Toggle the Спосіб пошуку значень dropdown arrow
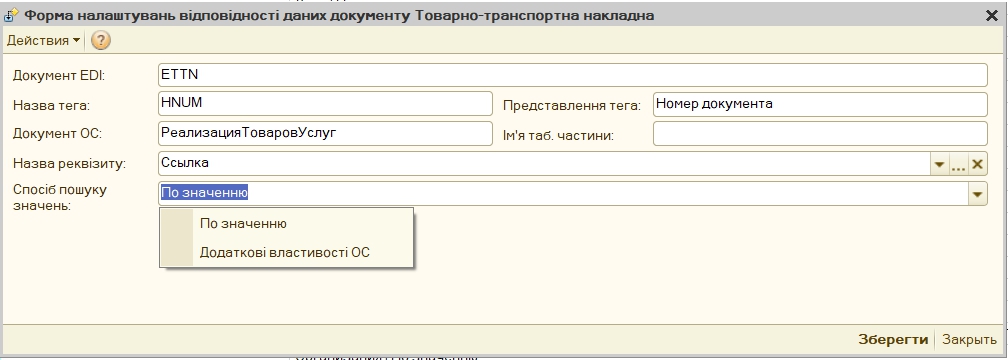This screenshot has height=360, width=1008. [978, 194]
